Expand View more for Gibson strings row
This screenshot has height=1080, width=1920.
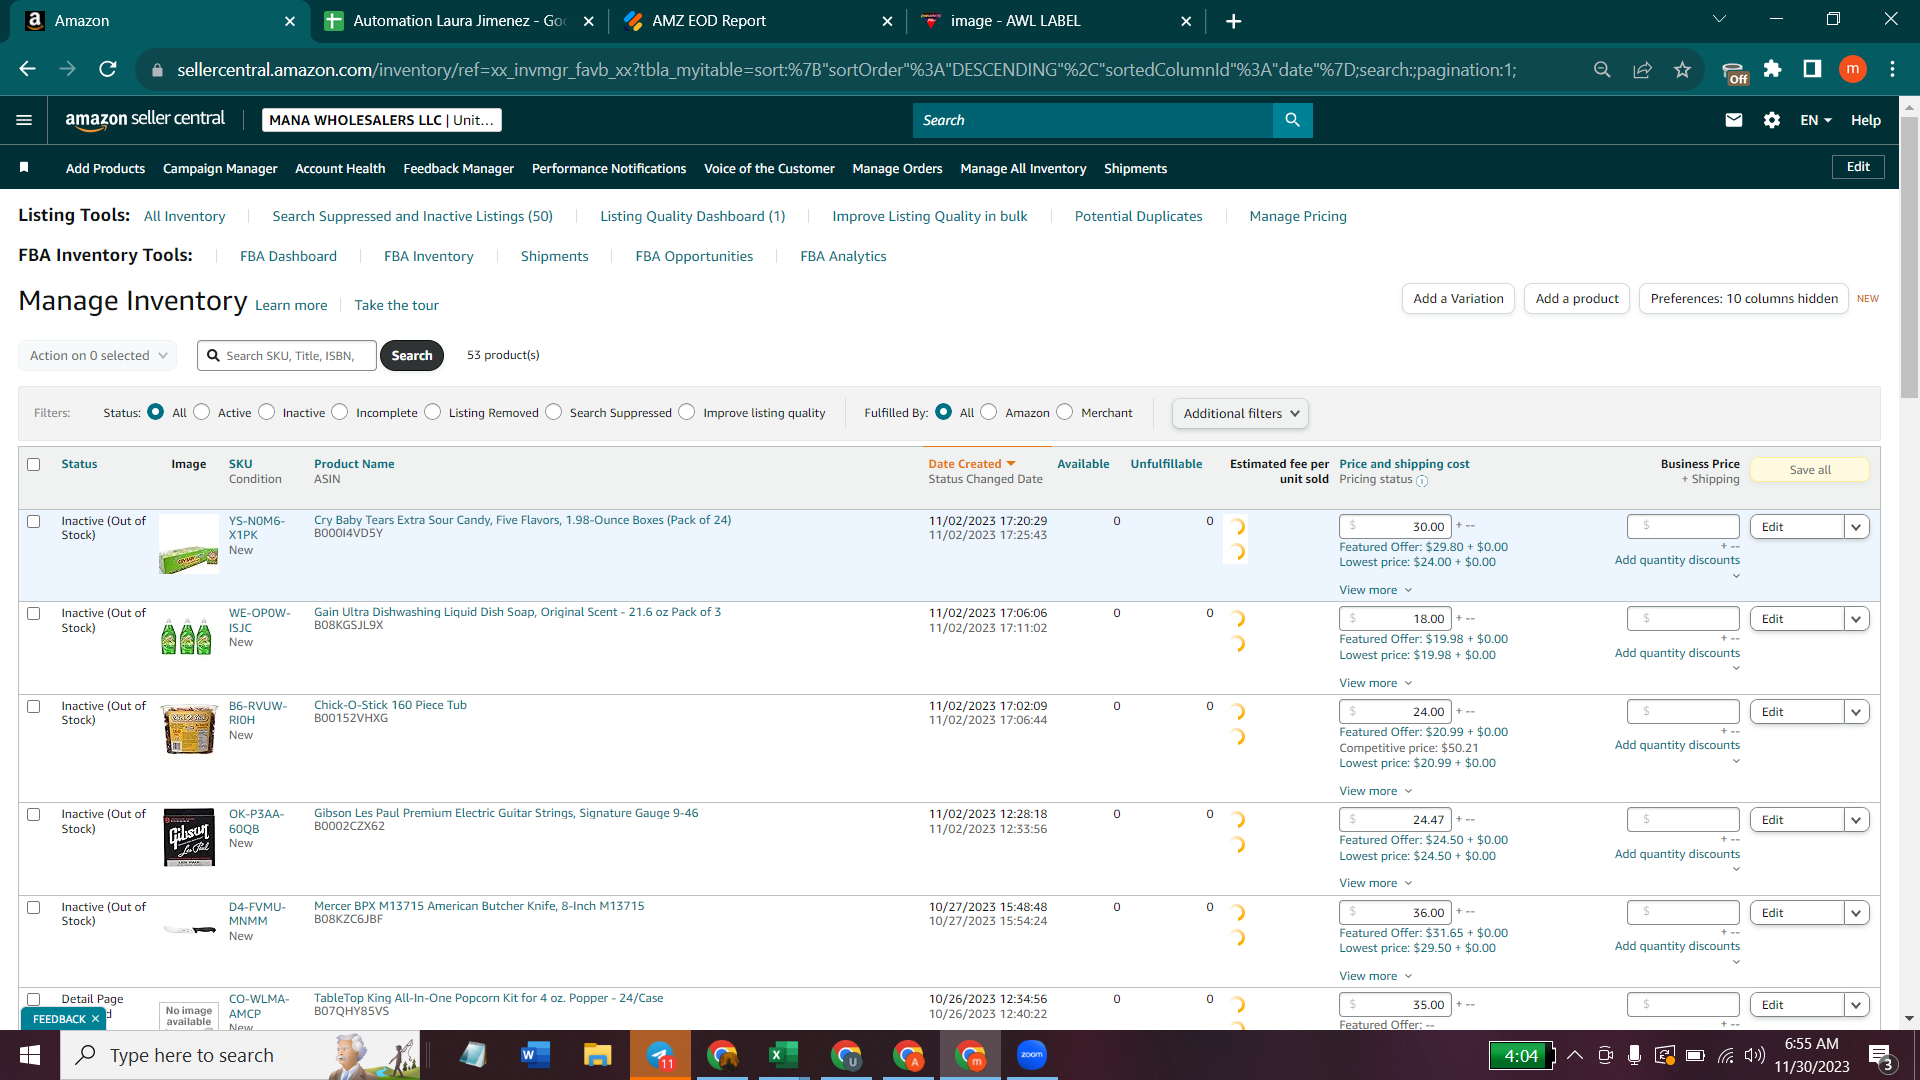pos(1375,883)
